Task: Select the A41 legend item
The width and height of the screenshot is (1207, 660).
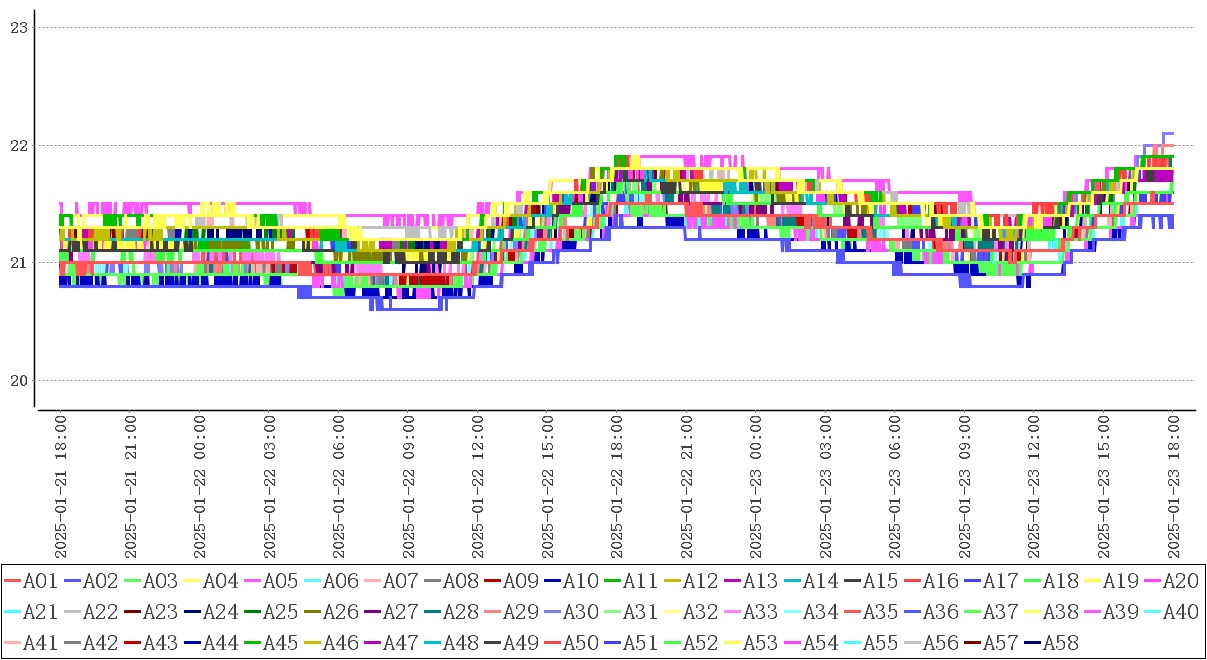Action: click(40, 642)
